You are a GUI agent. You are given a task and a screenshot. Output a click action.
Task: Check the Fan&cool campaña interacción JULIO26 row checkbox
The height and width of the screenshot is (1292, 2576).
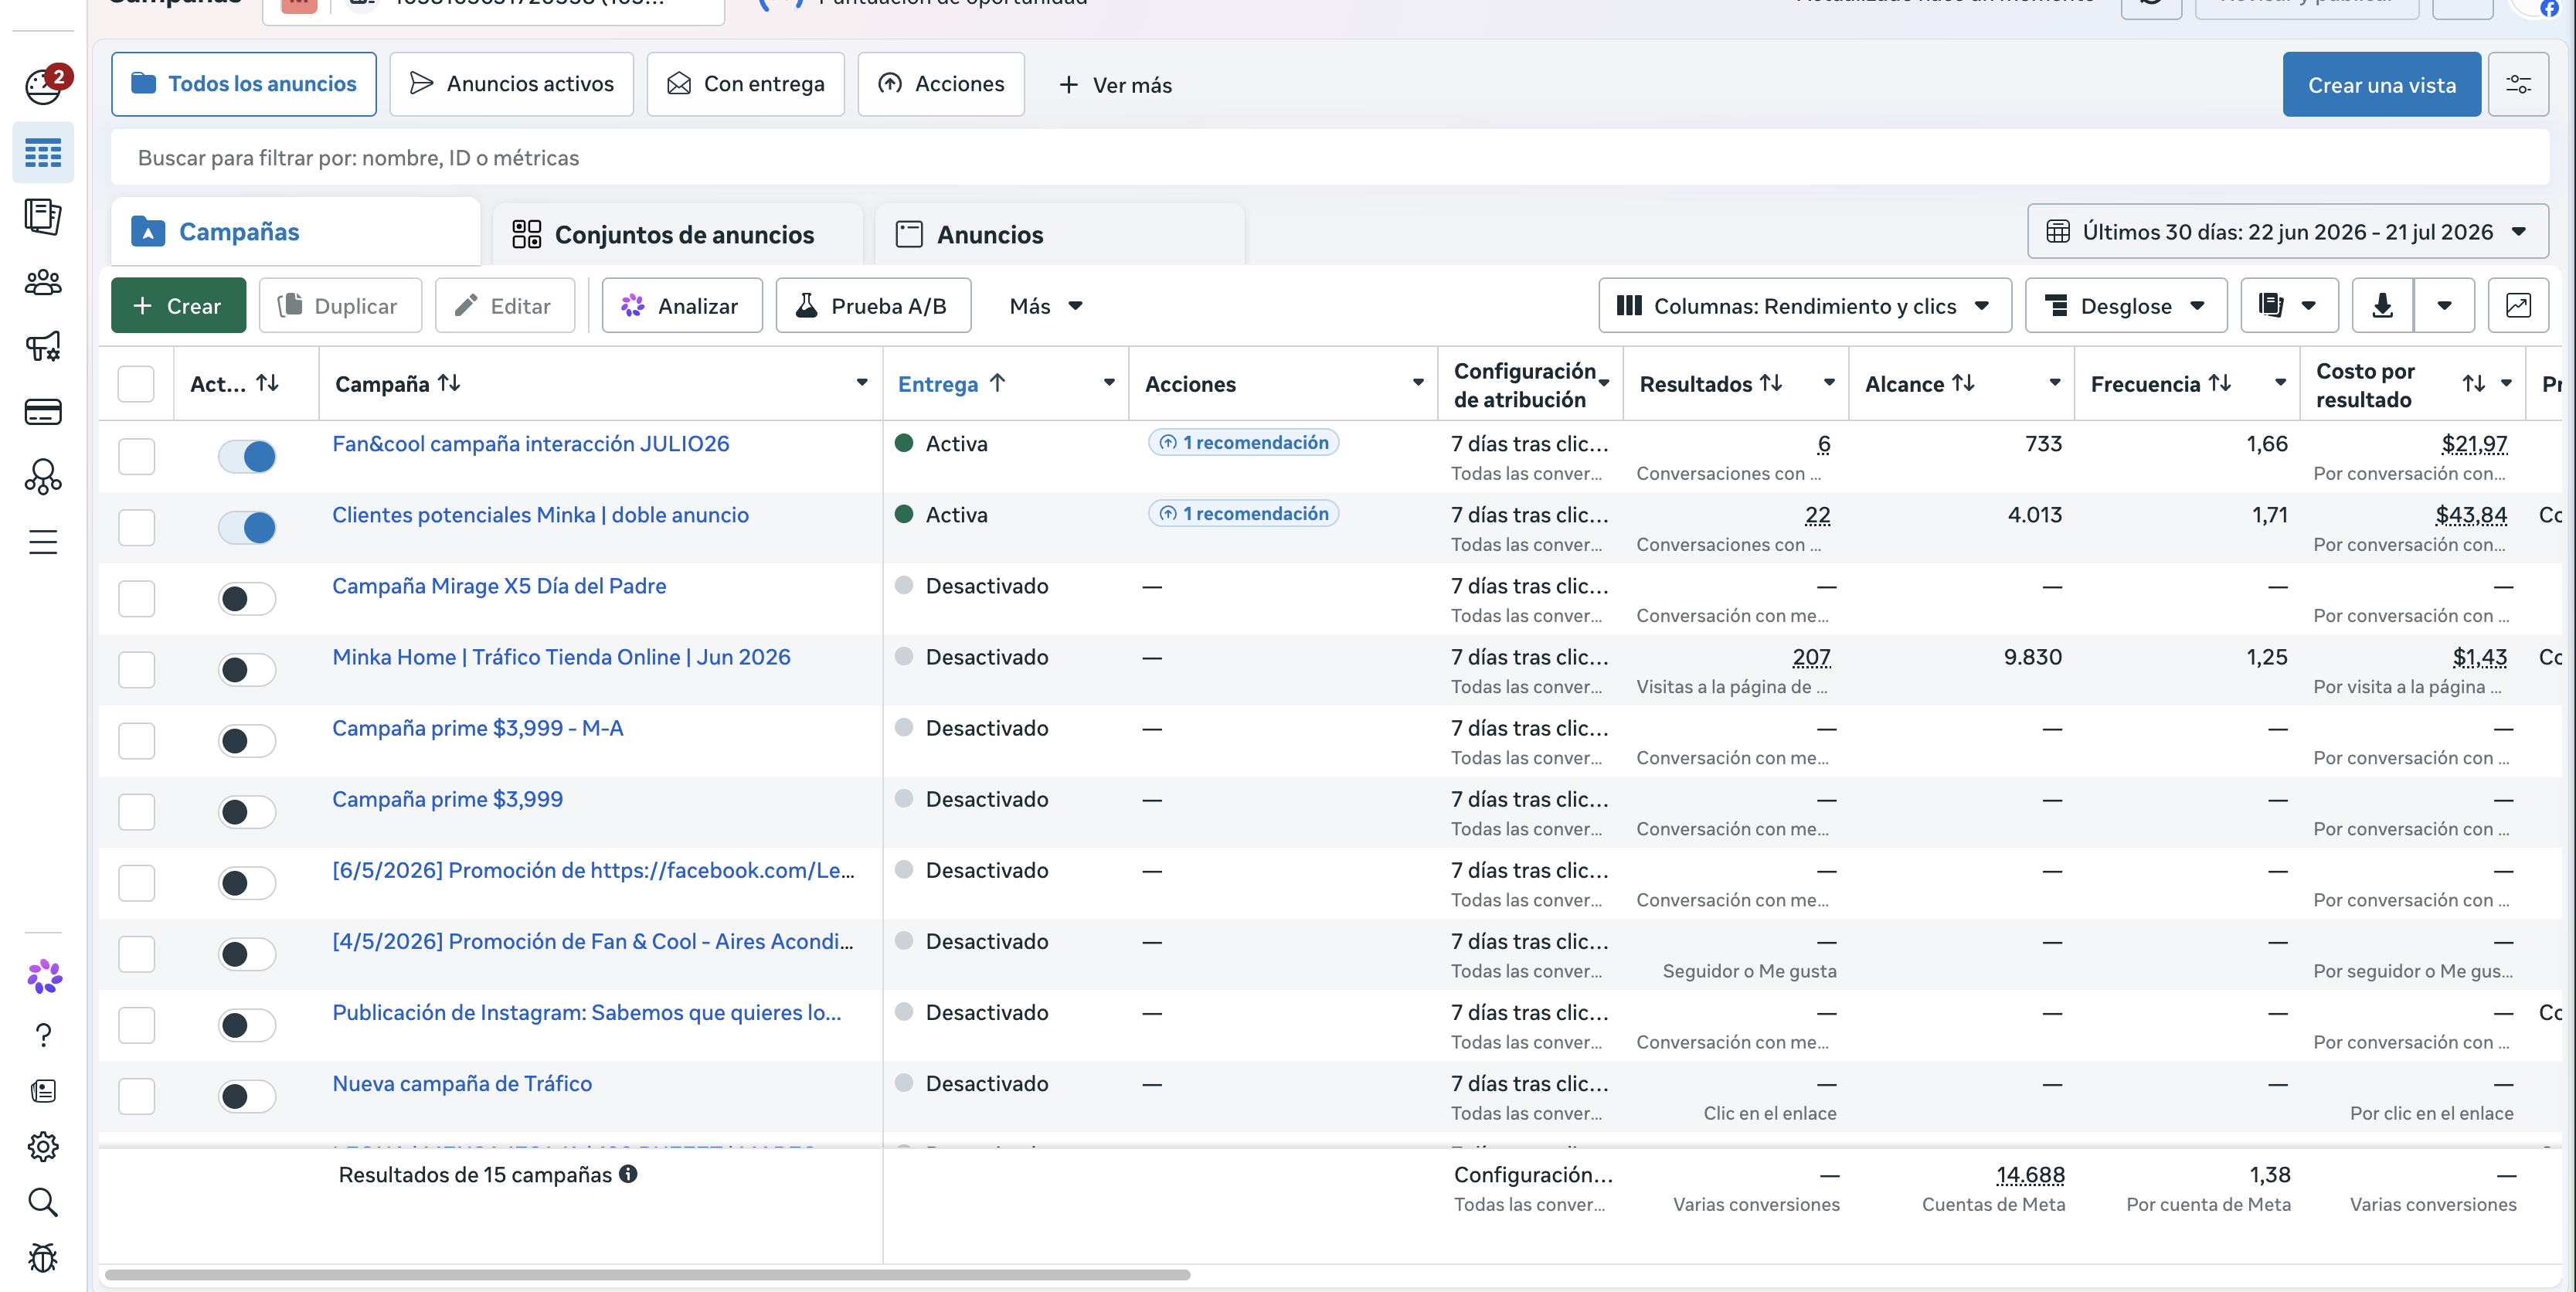point(136,456)
